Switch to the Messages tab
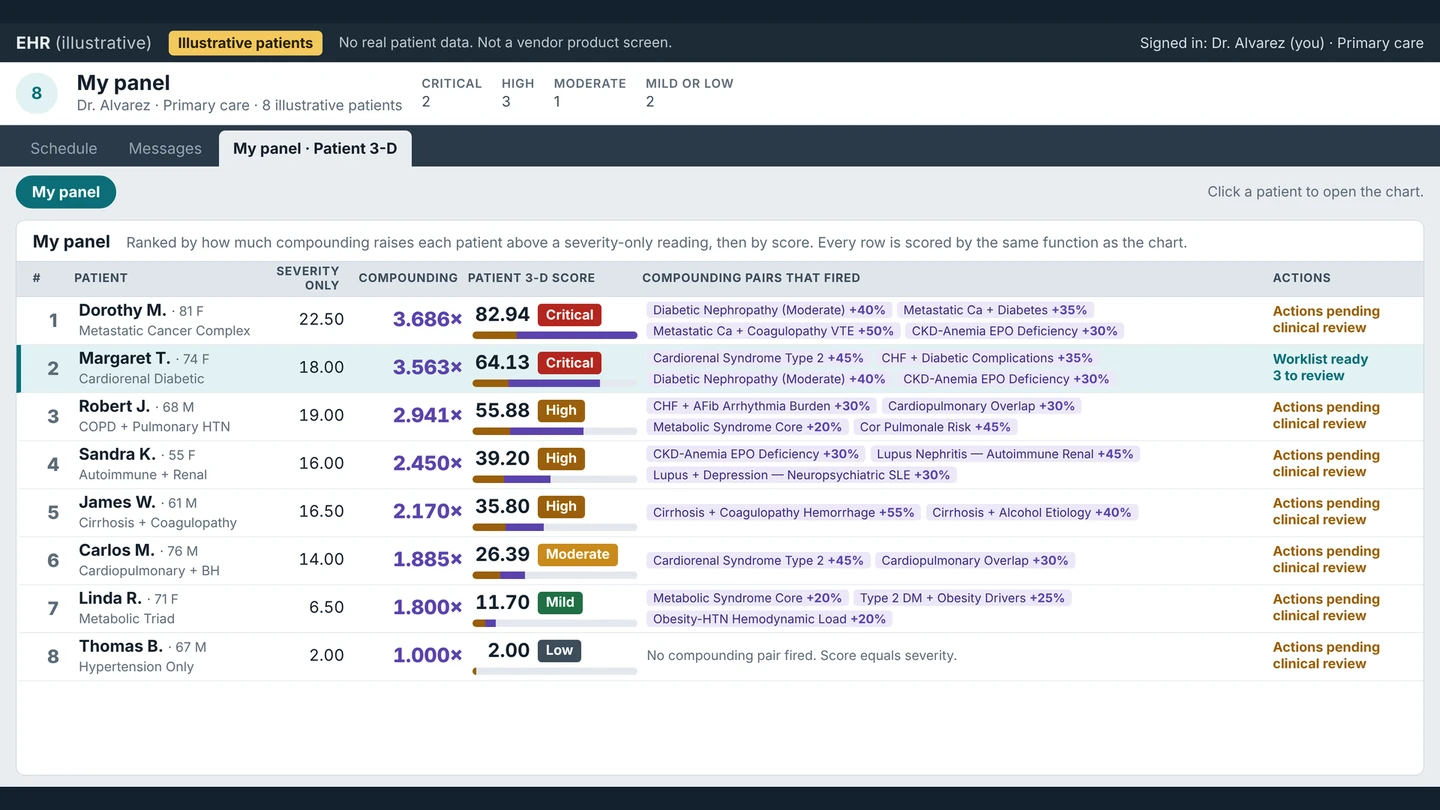1440x810 pixels. point(165,148)
